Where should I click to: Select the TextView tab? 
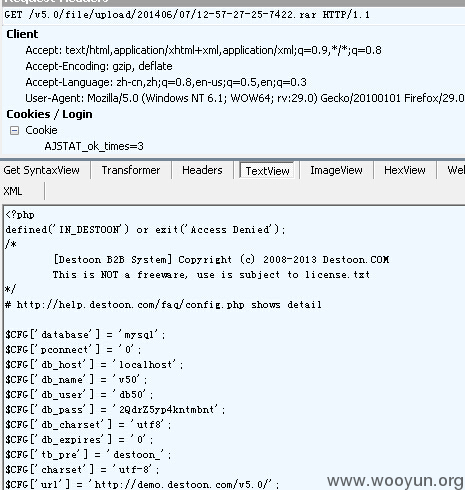tap(267, 171)
